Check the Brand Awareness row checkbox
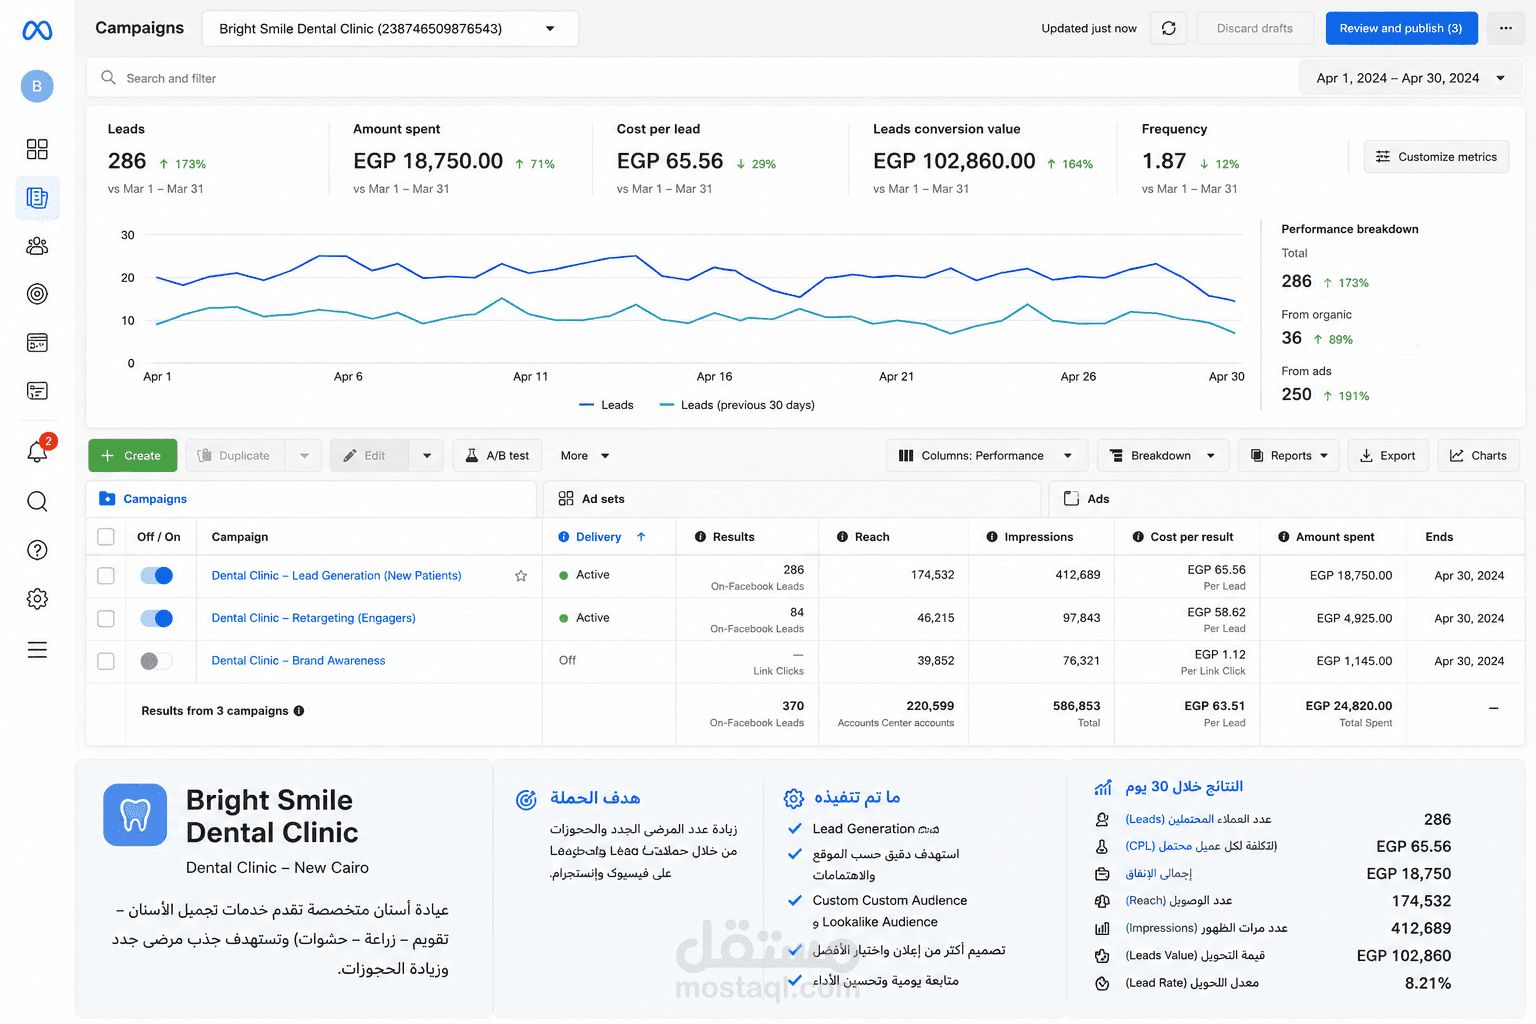The height and width of the screenshot is (1024, 1536). (x=106, y=661)
